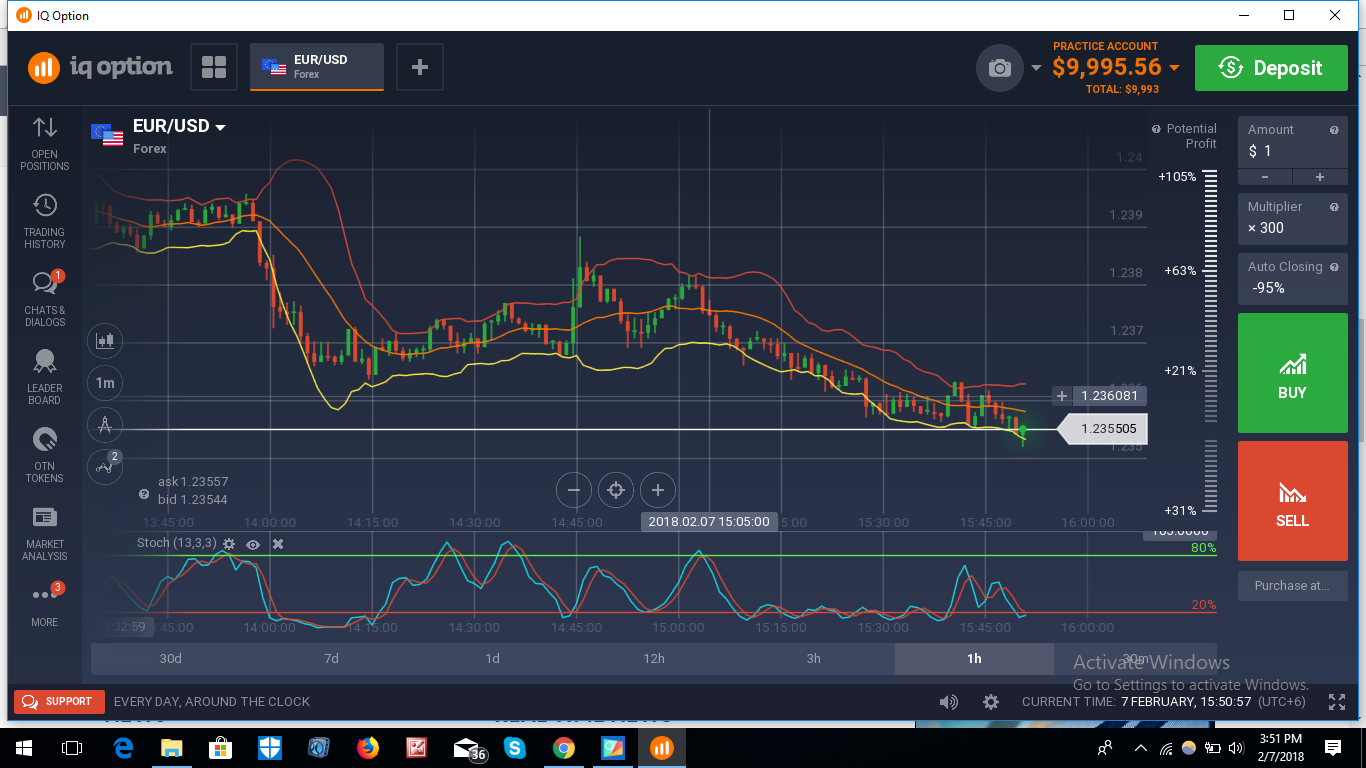1366x768 pixels.
Task: Open the Auto Closing -95% setting
Action: click(x=1292, y=278)
